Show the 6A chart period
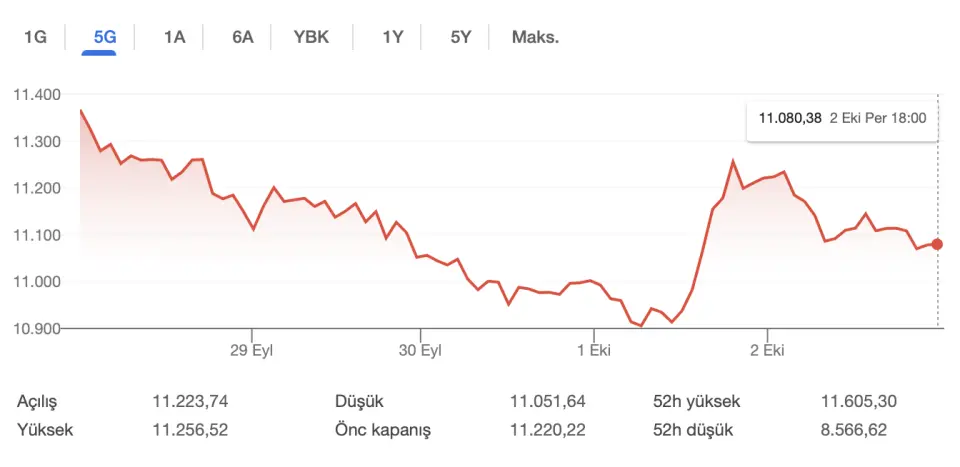 coord(243,38)
